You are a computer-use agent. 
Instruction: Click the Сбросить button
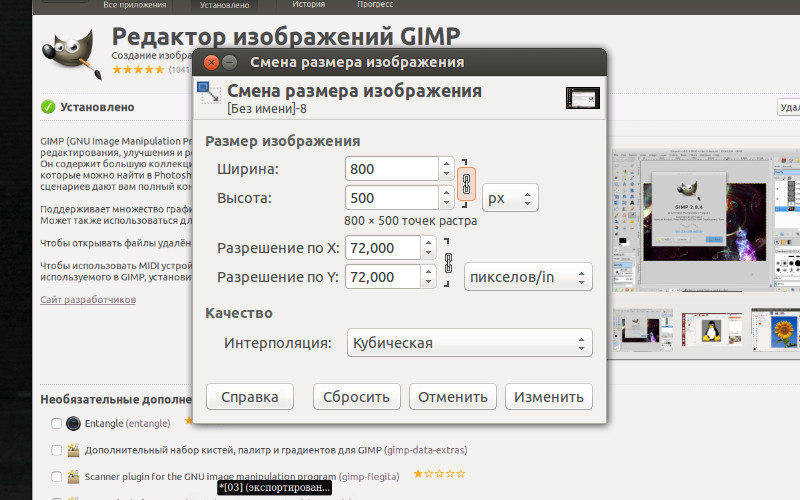point(357,397)
